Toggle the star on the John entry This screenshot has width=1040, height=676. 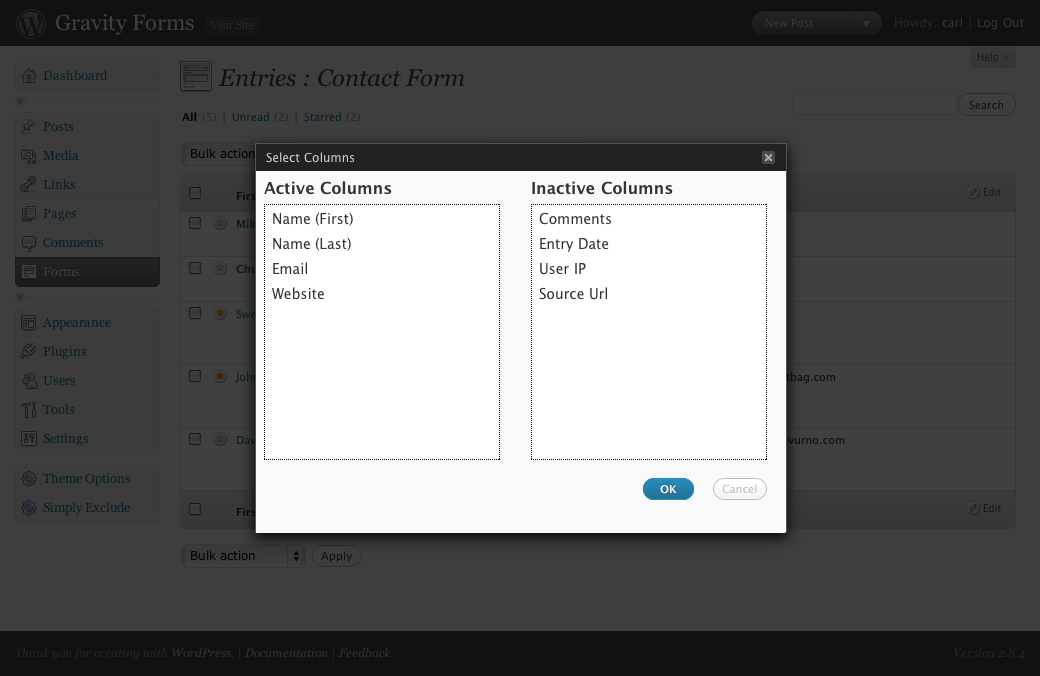pyautogui.click(x=220, y=376)
